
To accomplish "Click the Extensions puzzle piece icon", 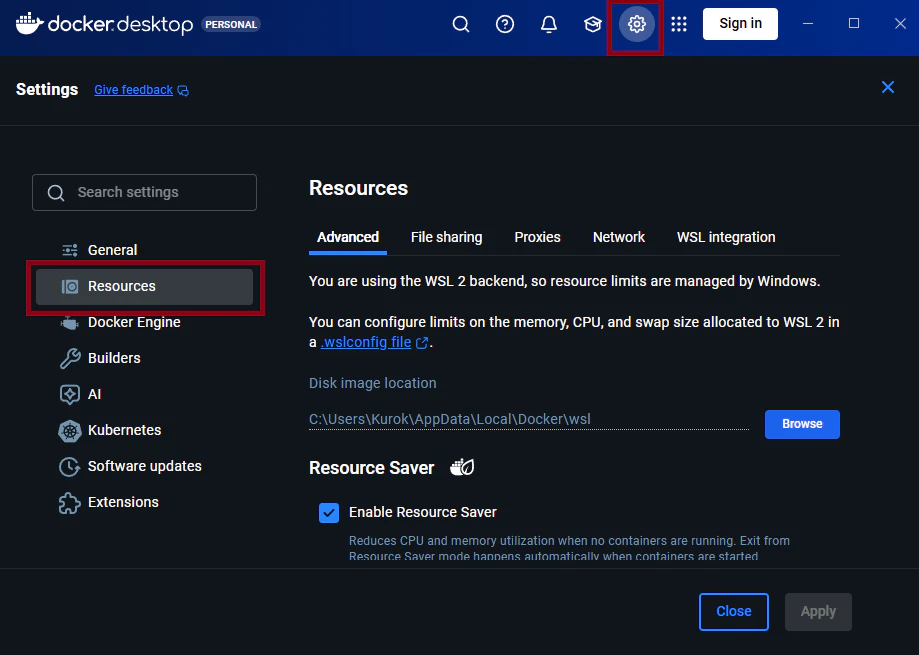I will (x=69, y=503).
